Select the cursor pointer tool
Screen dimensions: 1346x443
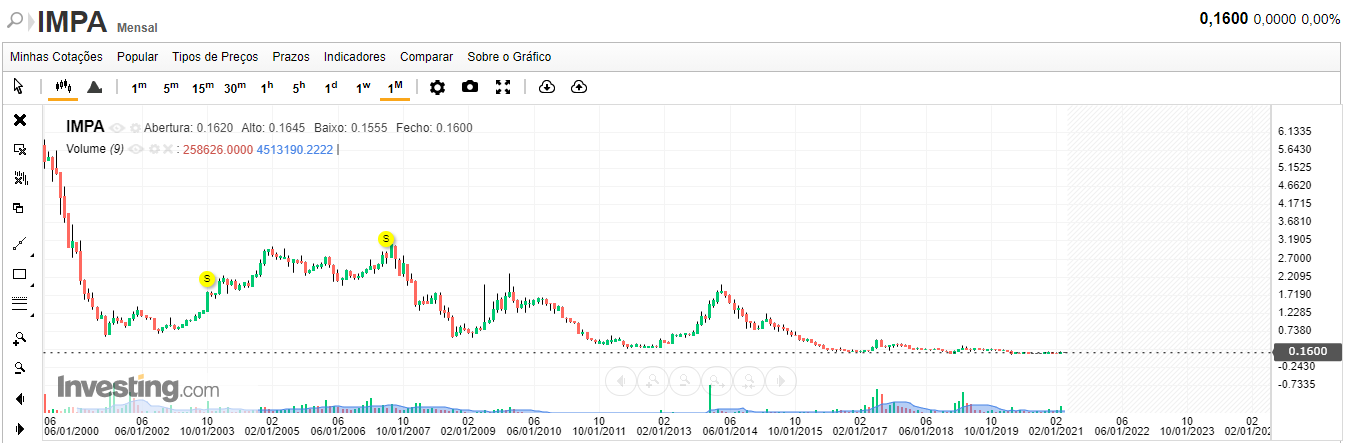[x=19, y=87]
